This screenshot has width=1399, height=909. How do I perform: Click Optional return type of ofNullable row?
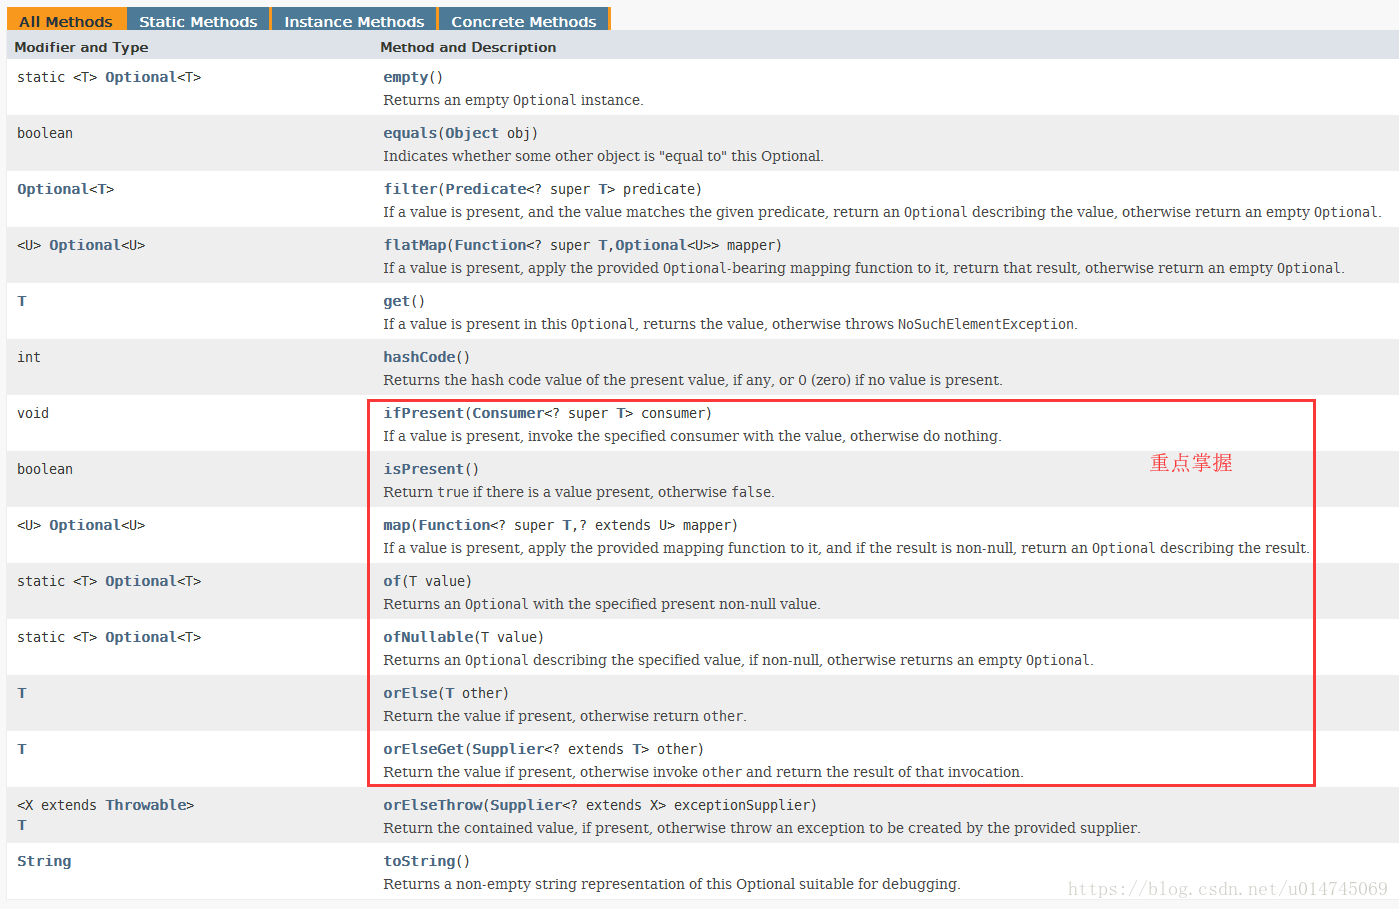[x=141, y=637]
